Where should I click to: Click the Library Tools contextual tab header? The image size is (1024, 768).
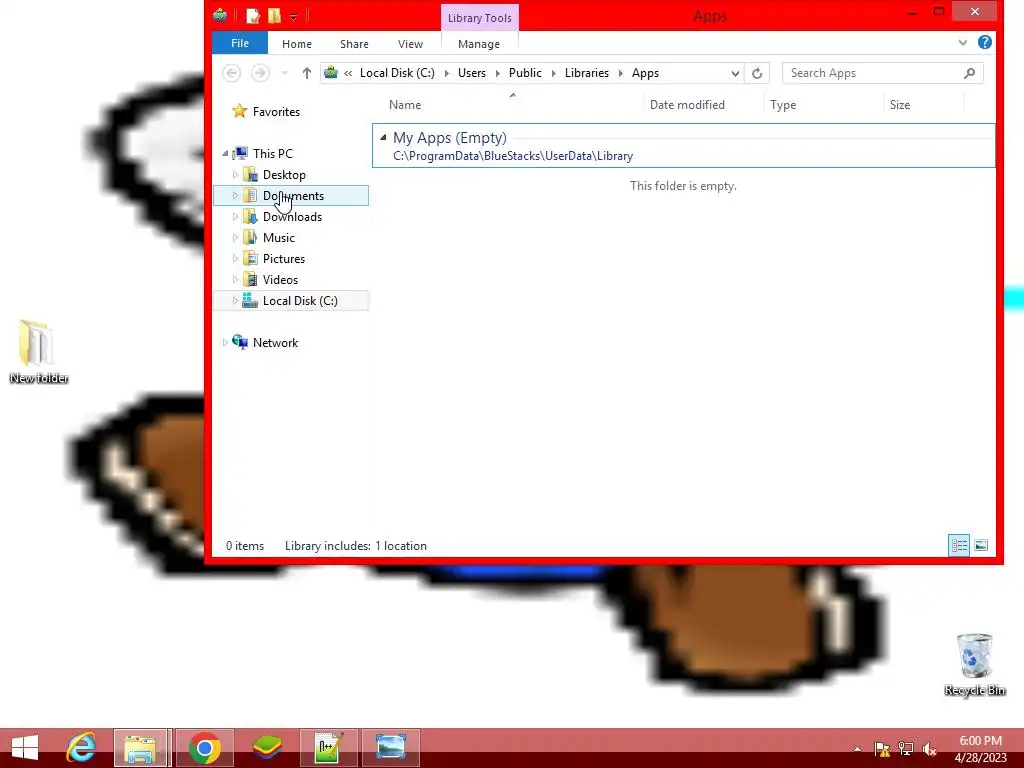[x=479, y=18]
